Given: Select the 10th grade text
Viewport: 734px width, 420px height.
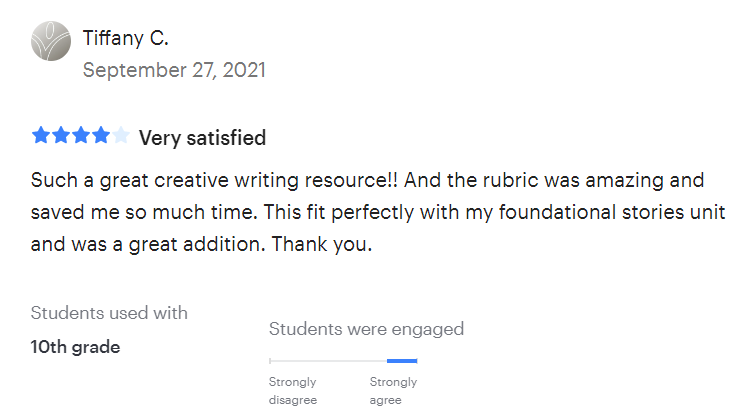Looking at the screenshot, I should [x=75, y=347].
